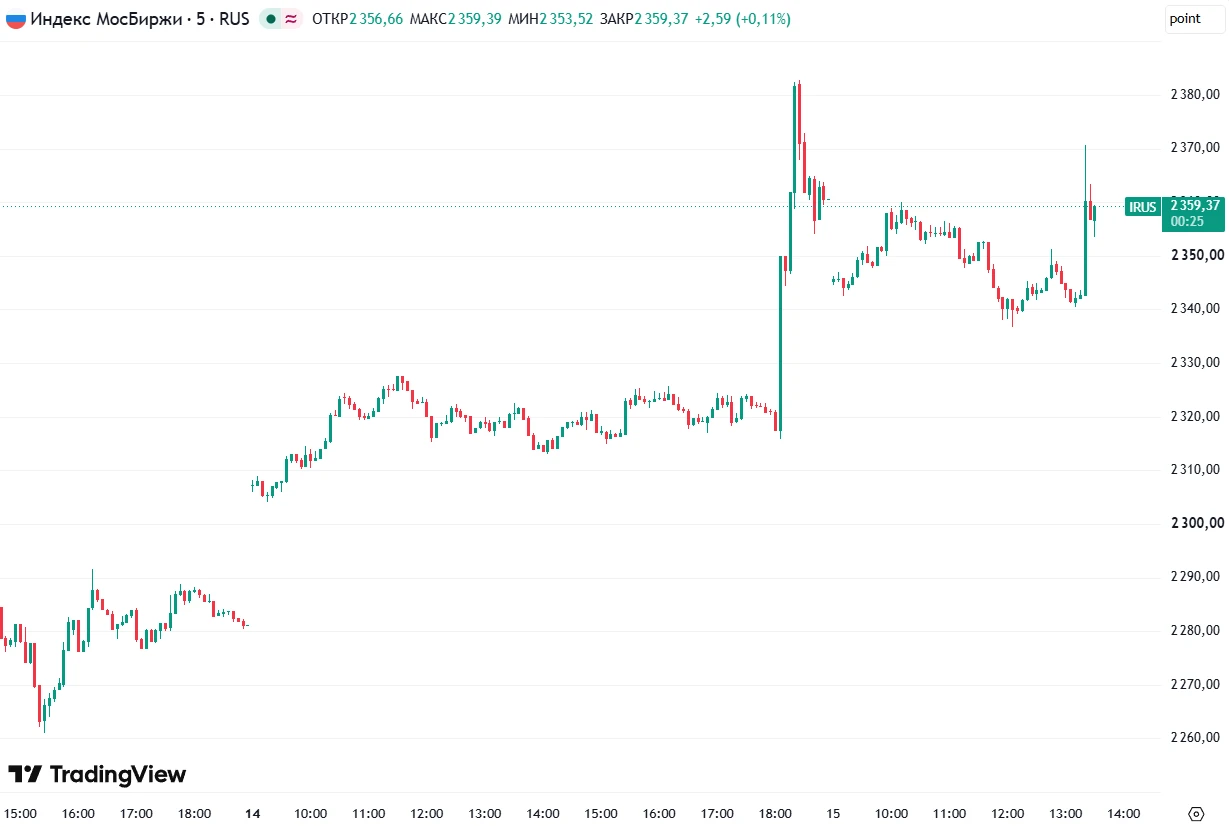Click the 2 260,00 price scale label
Image resolution: width=1229 pixels, height=827 pixels.
click(1195, 737)
